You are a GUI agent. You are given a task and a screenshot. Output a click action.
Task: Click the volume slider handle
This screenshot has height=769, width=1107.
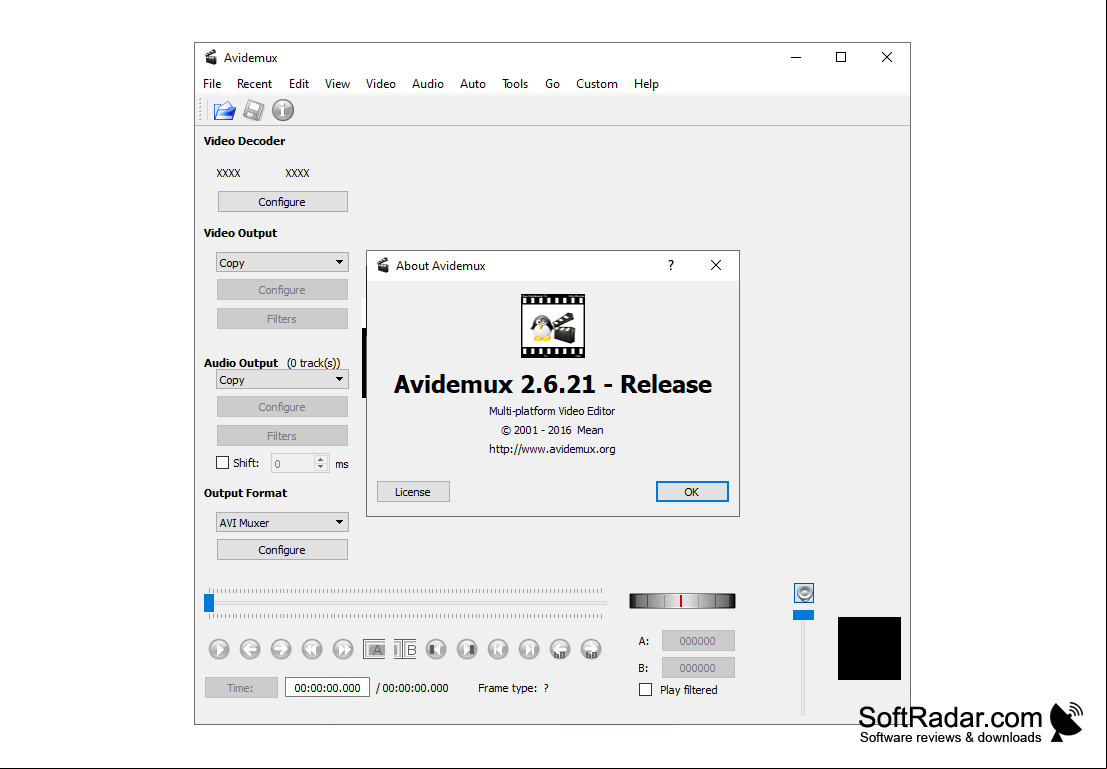803,615
